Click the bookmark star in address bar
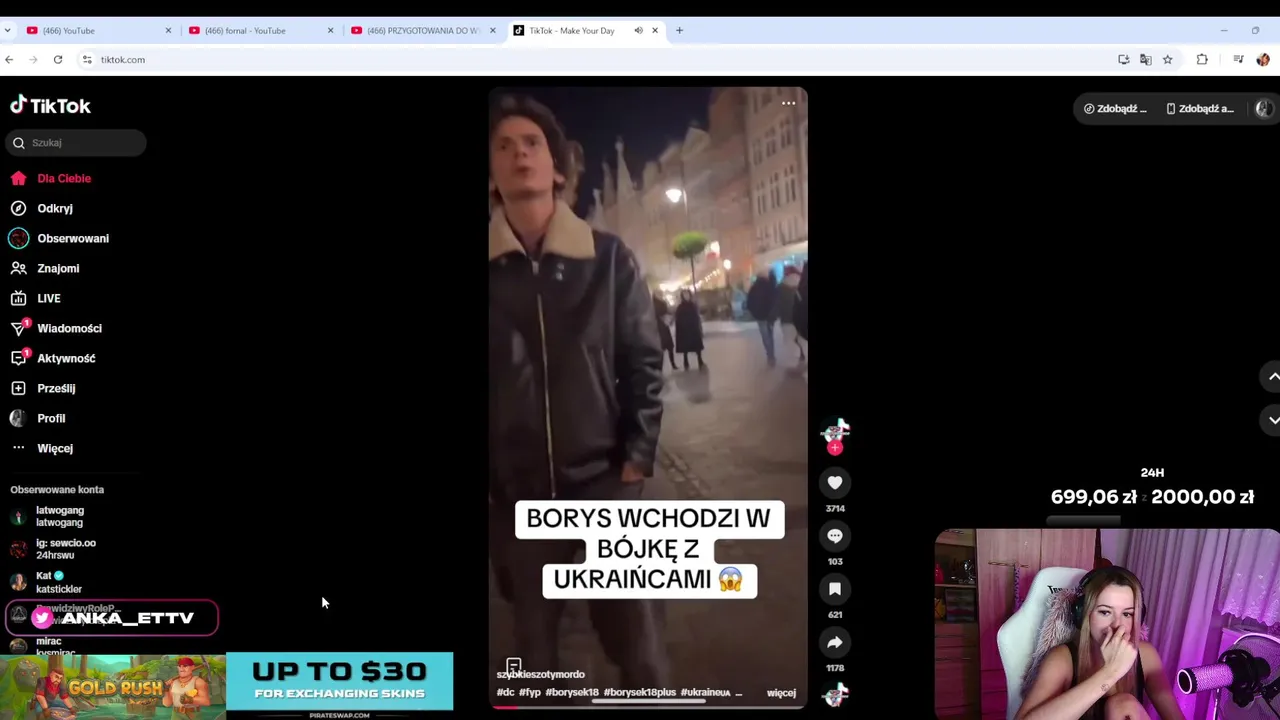Viewport: 1280px width, 720px height. tap(1167, 60)
